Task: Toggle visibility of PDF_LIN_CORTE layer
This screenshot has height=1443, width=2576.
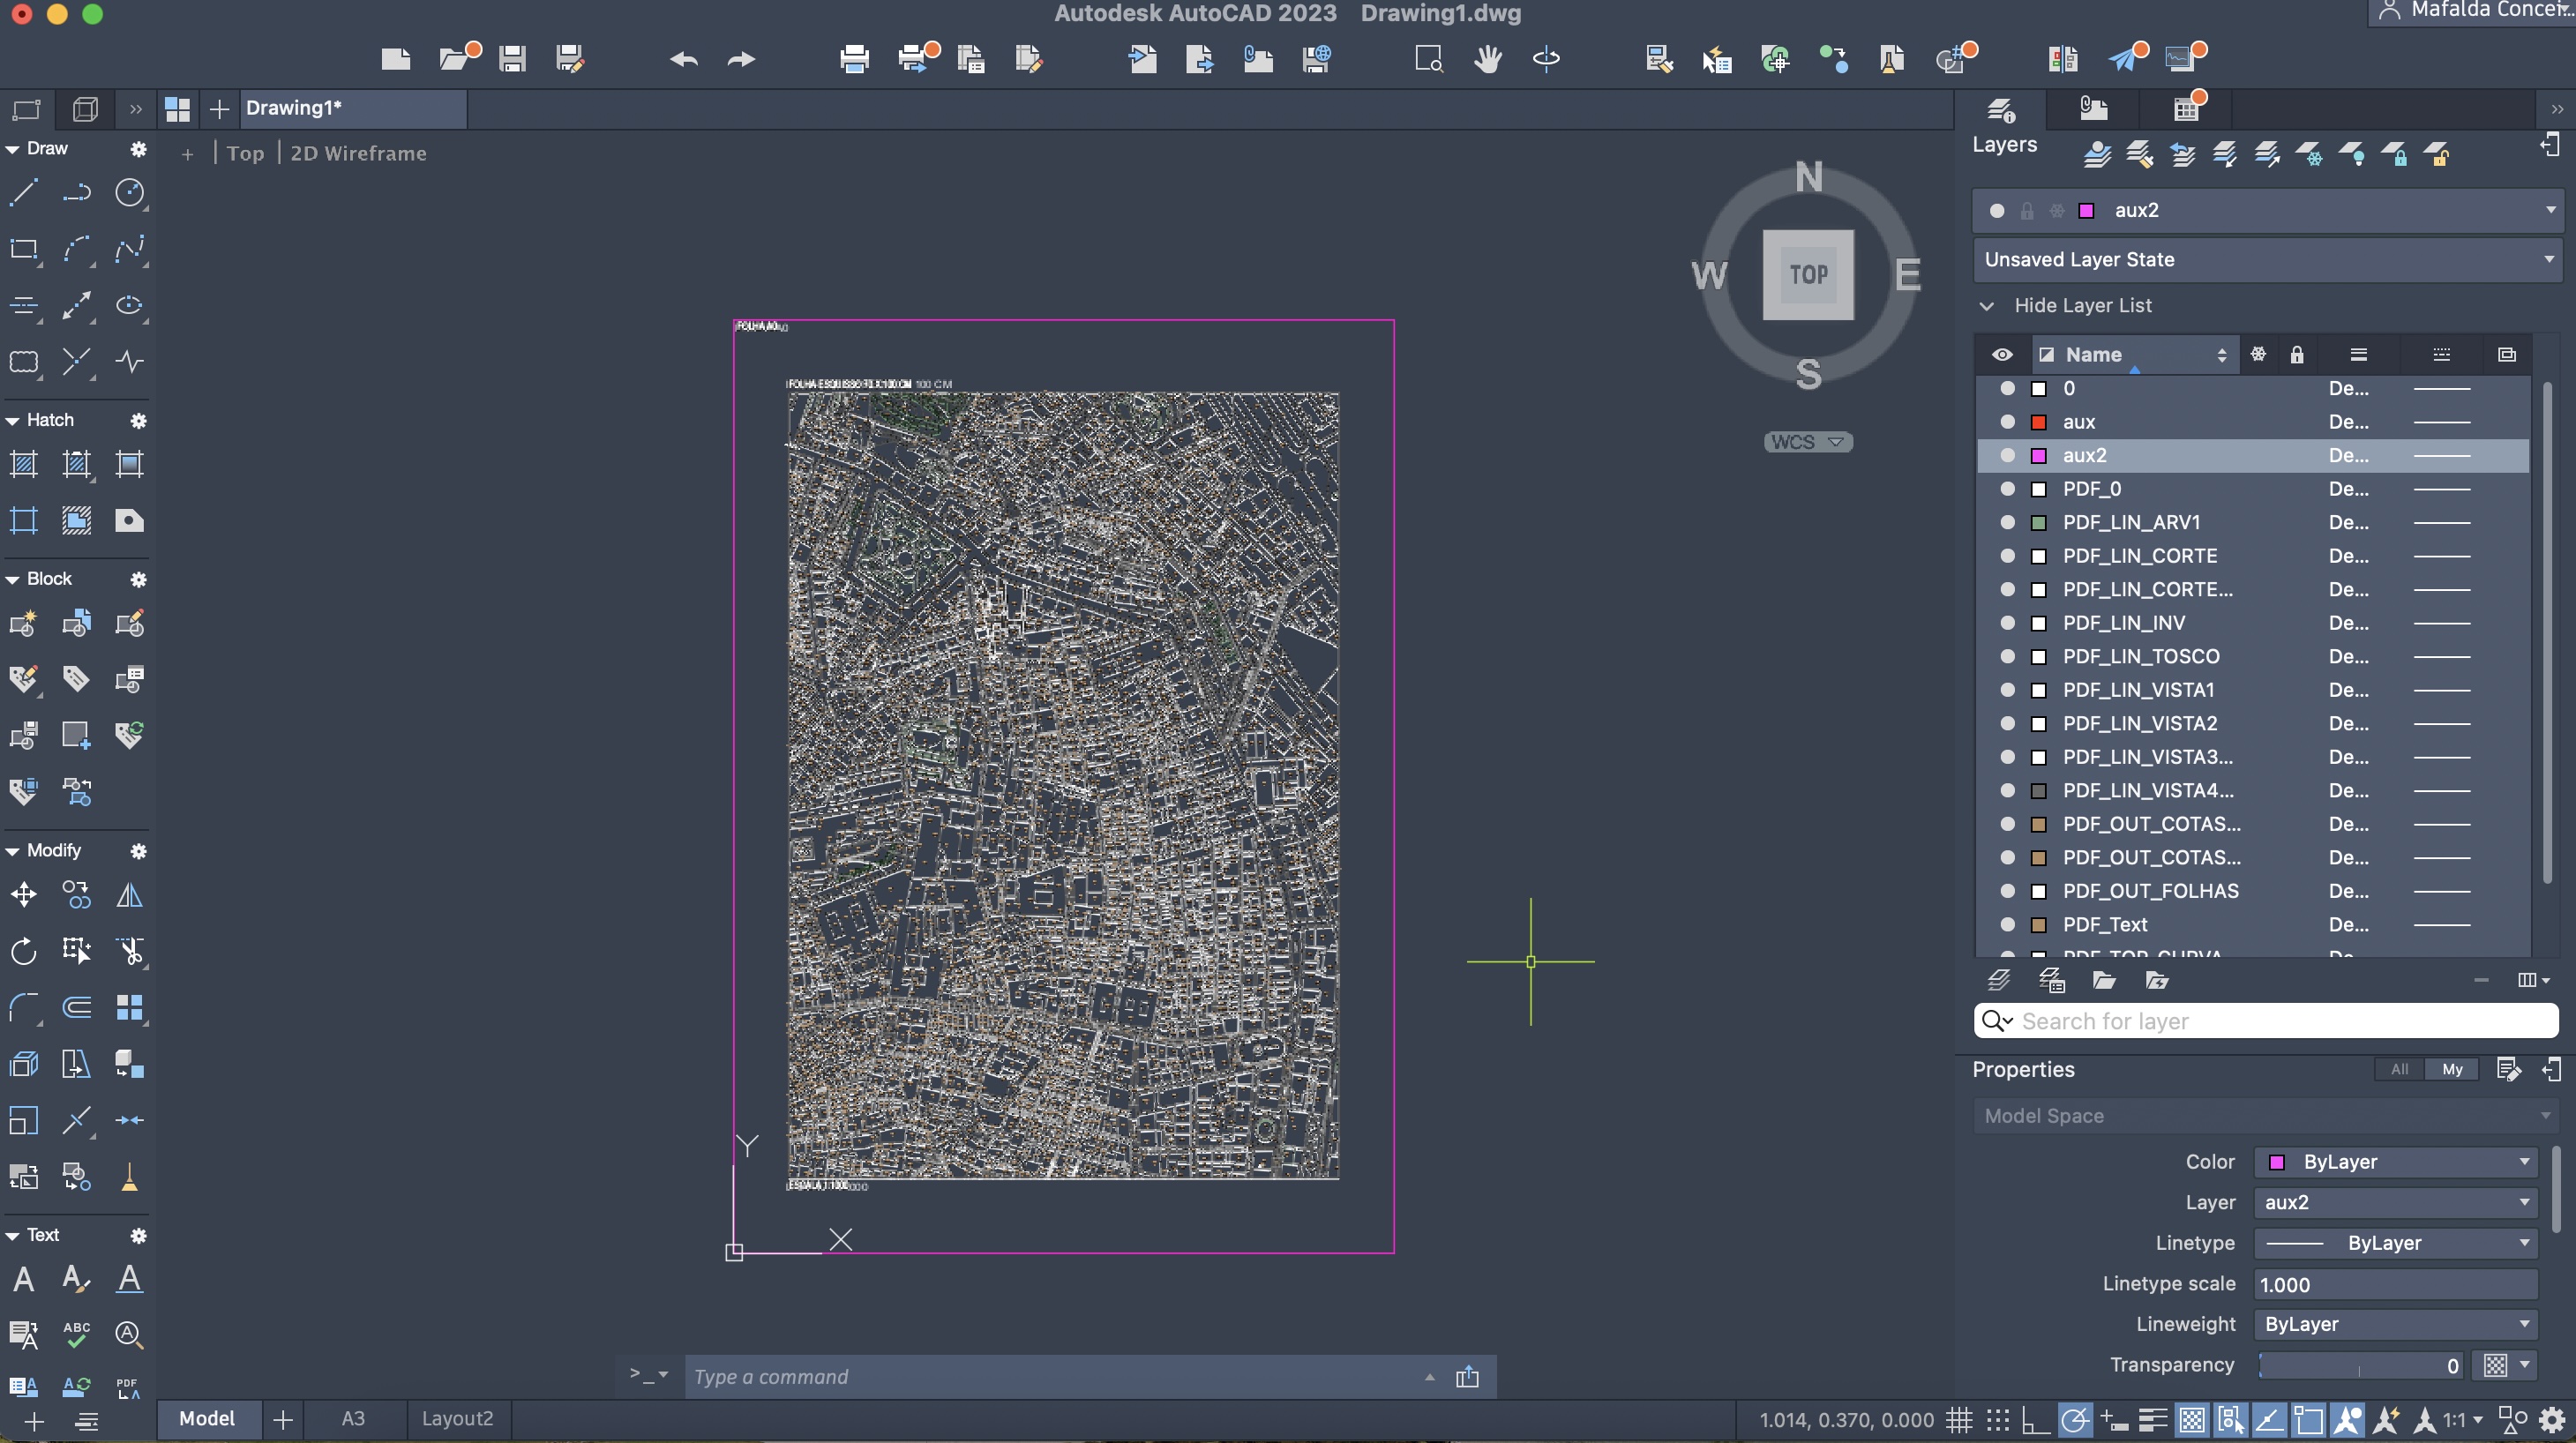Action: [x=2006, y=556]
